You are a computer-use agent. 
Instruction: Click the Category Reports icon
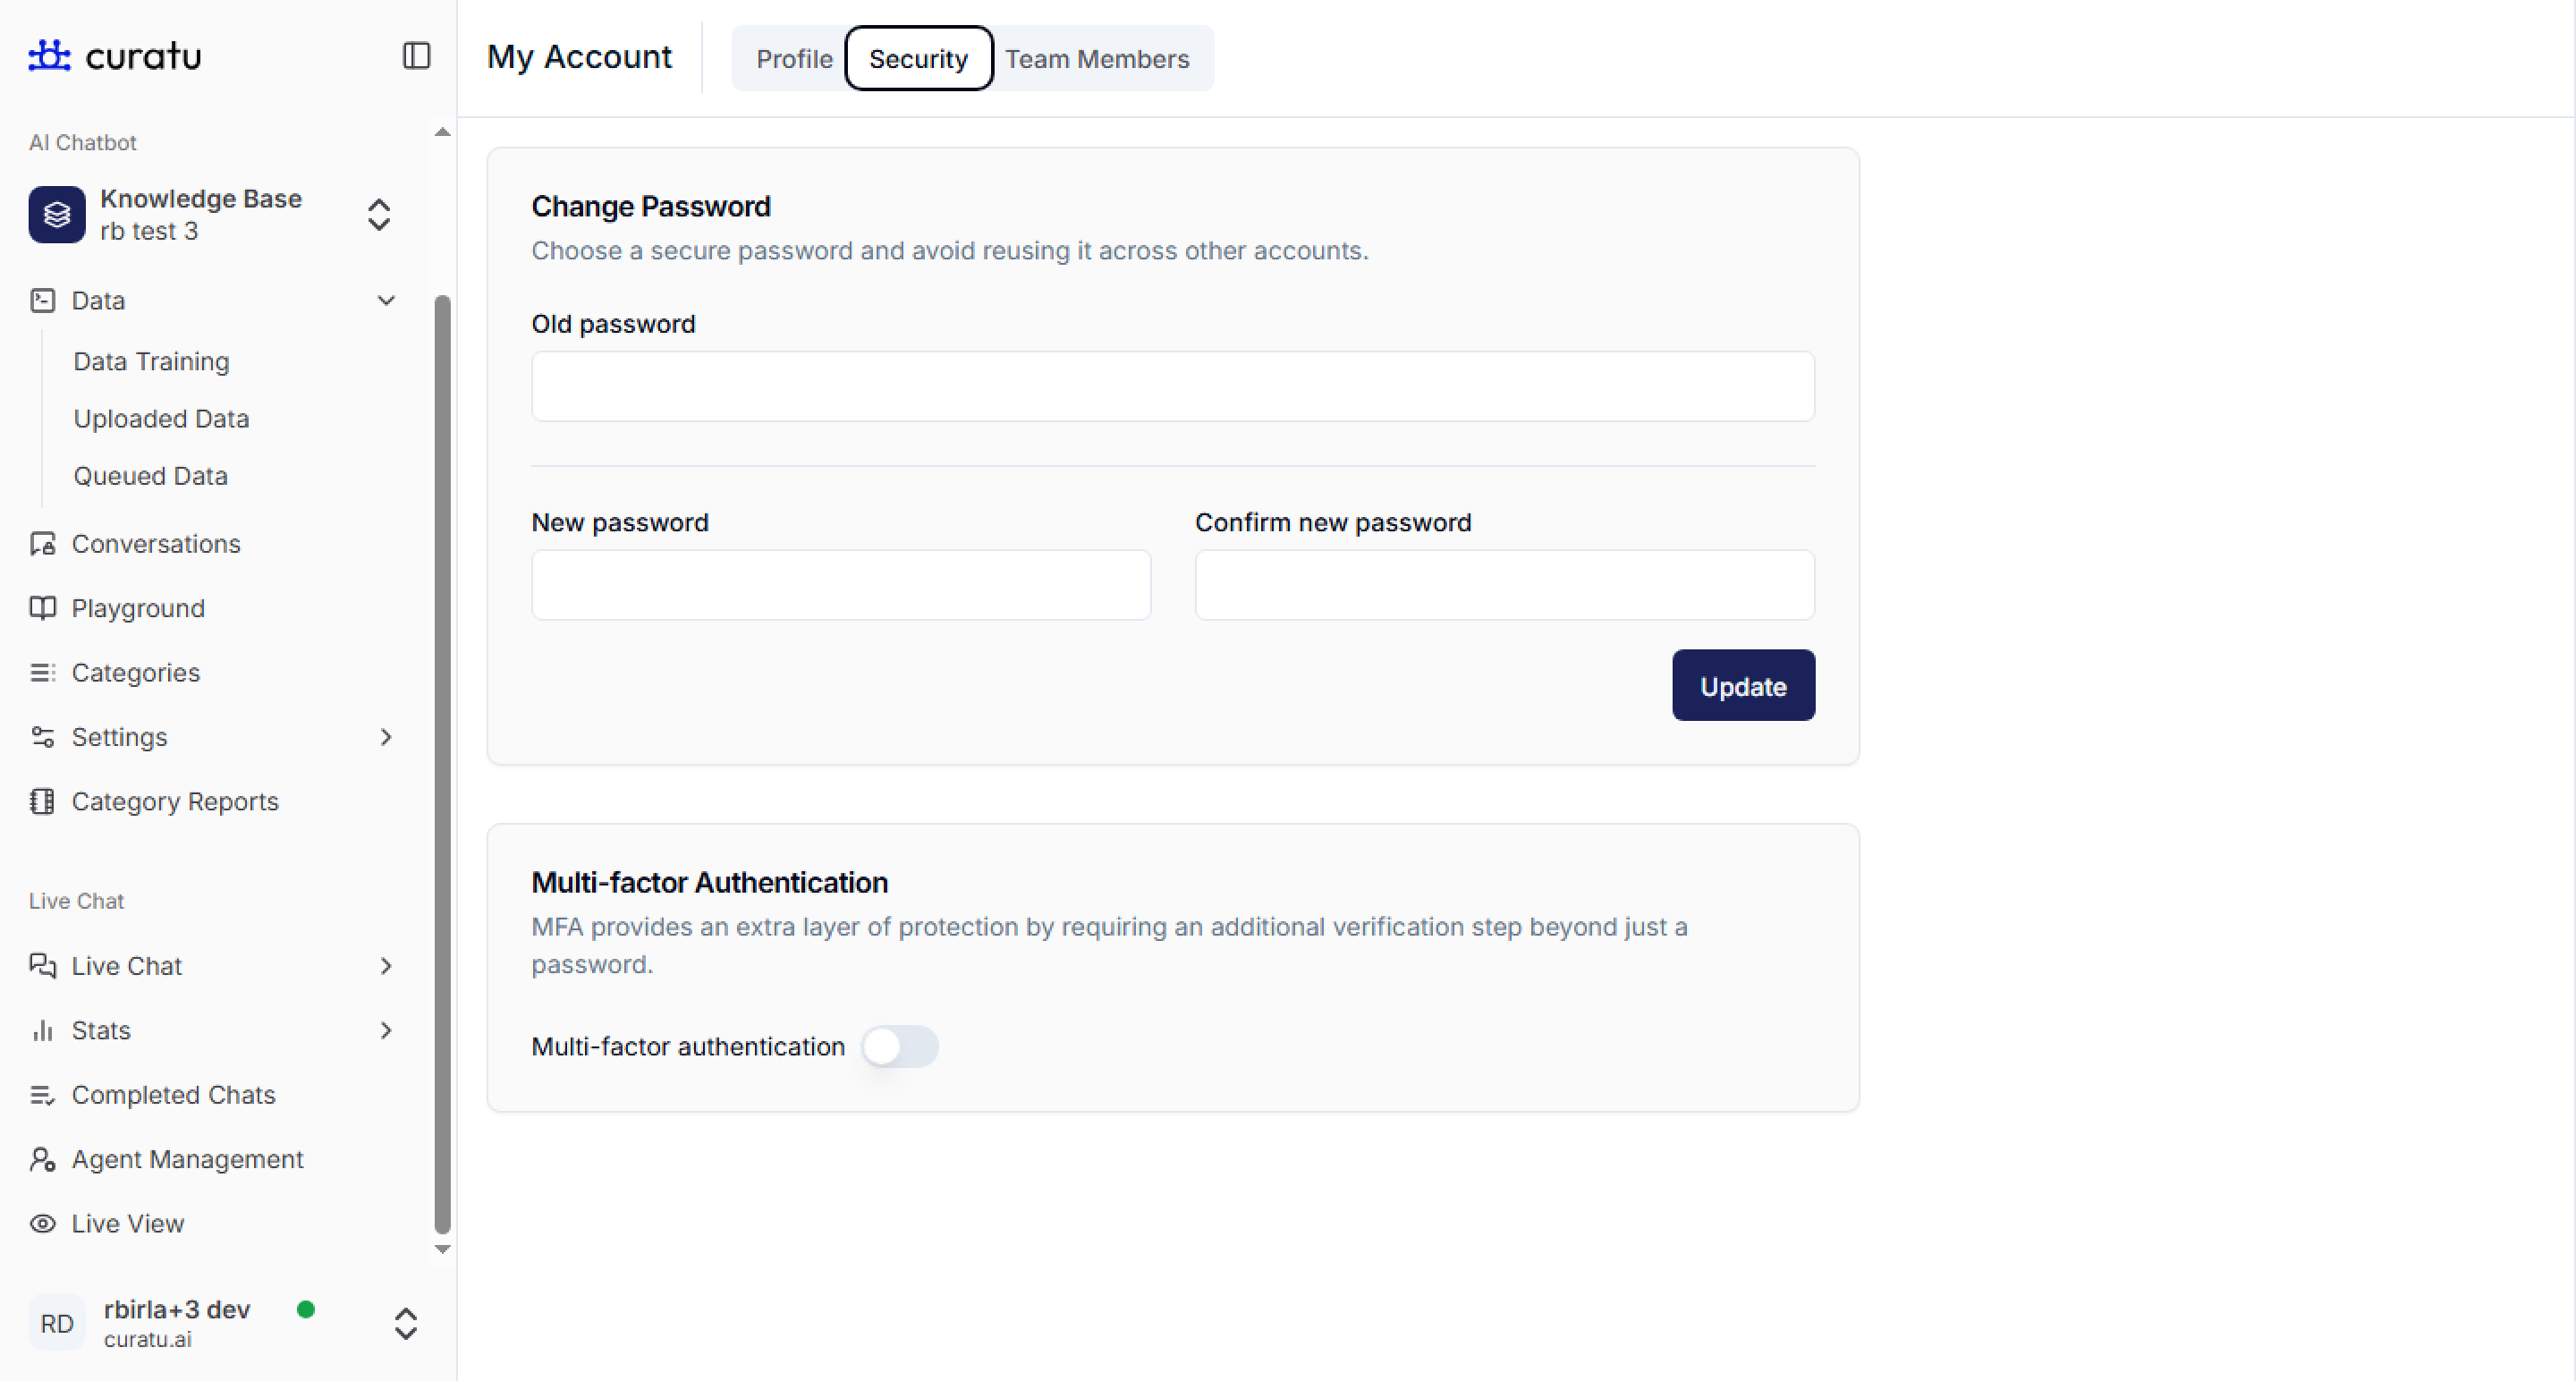click(42, 801)
